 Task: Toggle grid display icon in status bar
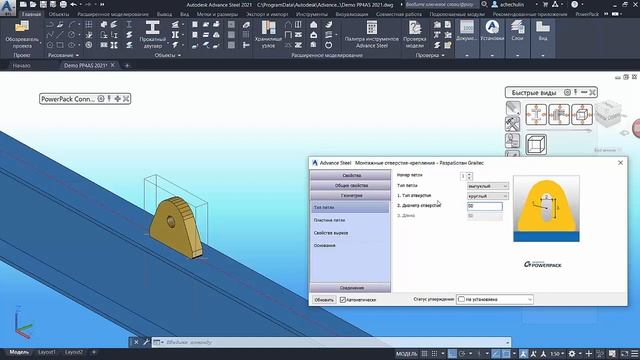point(424,353)
